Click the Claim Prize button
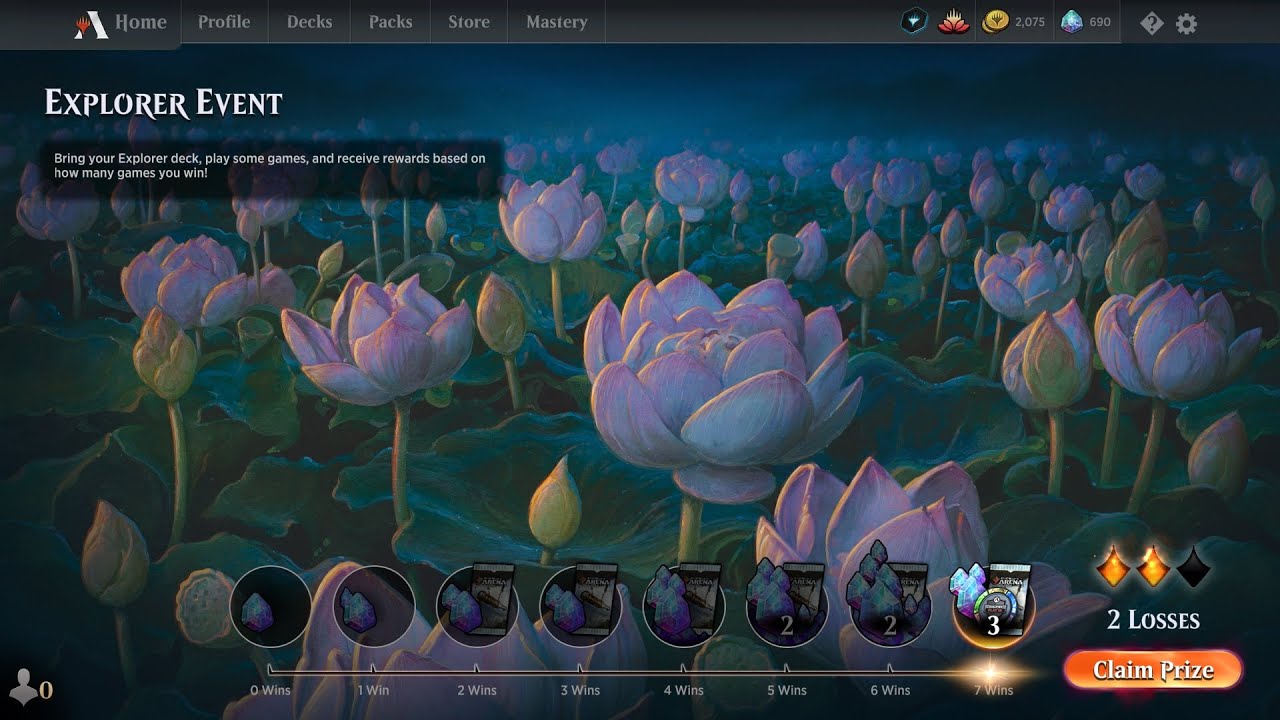Image resolution: width=1280 pixels, height=720 pixels. (x=1153, y=670)
